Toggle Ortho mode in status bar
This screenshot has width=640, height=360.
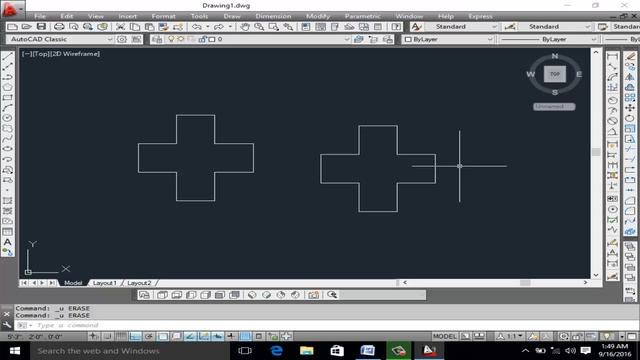135,336
